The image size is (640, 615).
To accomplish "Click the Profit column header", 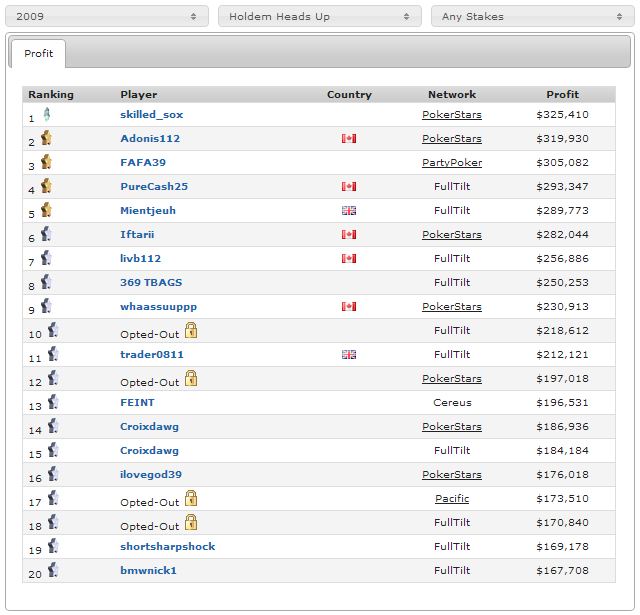I will [x=562, y=95].
